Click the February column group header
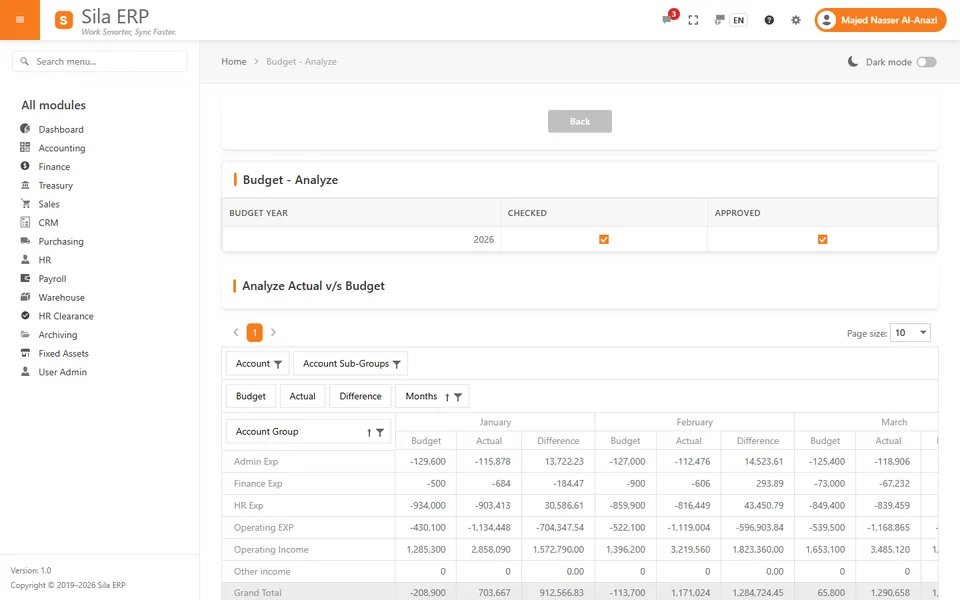960x600 pixels. point(694,422)
